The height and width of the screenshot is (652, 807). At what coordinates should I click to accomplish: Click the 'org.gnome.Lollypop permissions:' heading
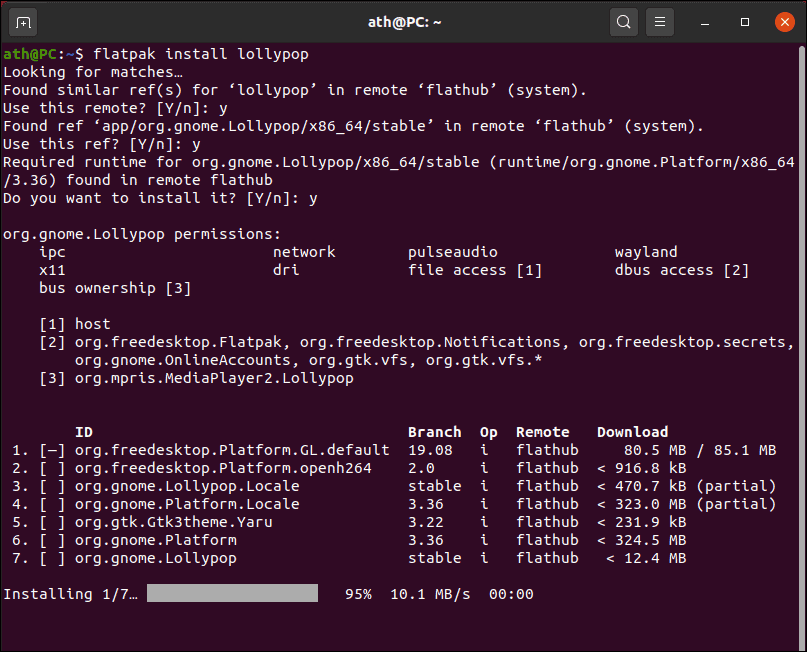tap(142, 234)
